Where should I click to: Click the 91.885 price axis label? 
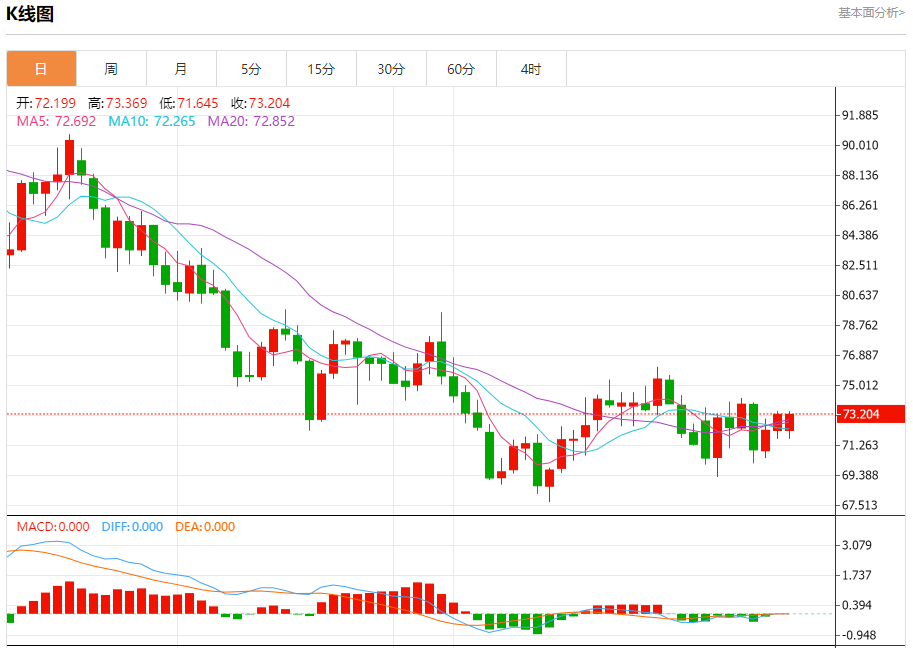[x=860, y=115]
